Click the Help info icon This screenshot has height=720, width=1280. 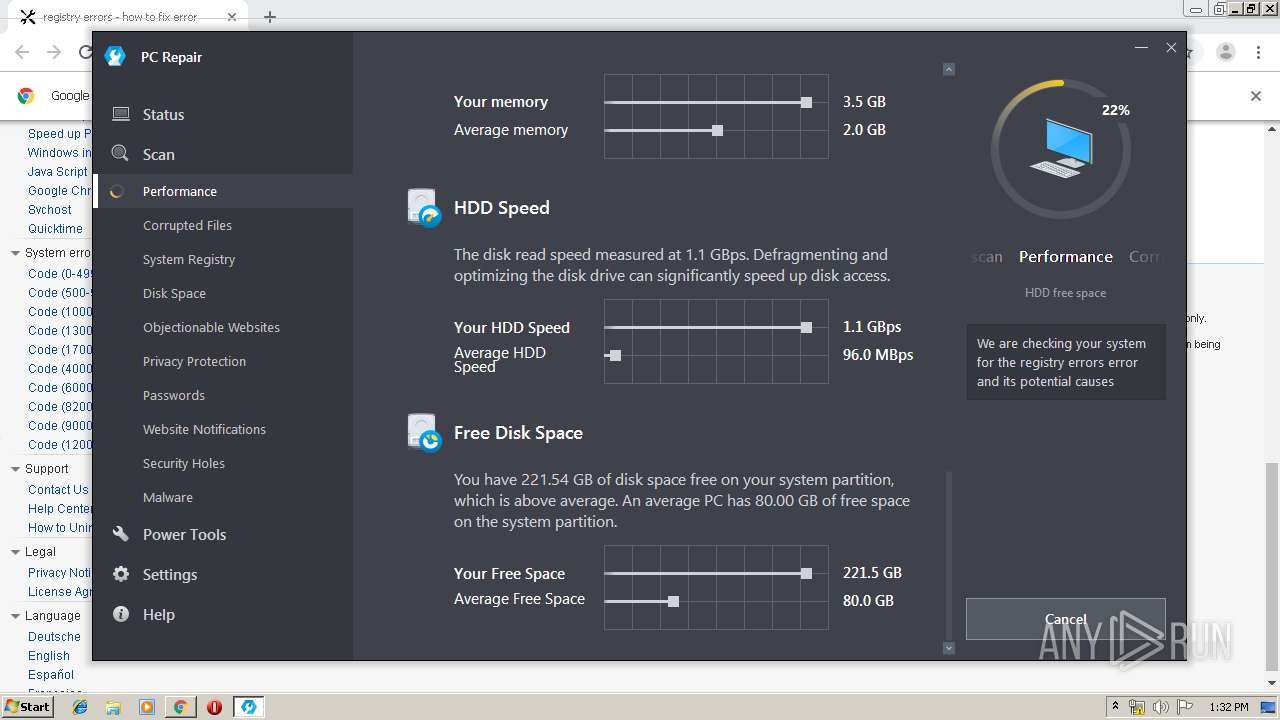[121, 614]
